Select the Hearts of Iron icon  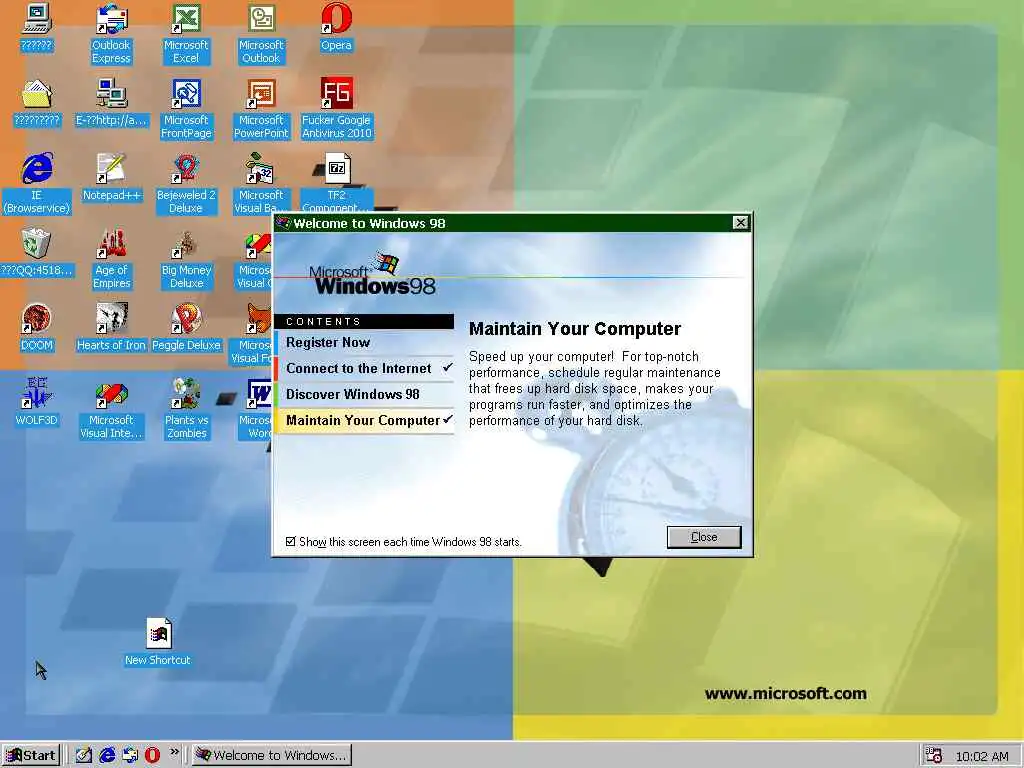click(x=111, y=328)
